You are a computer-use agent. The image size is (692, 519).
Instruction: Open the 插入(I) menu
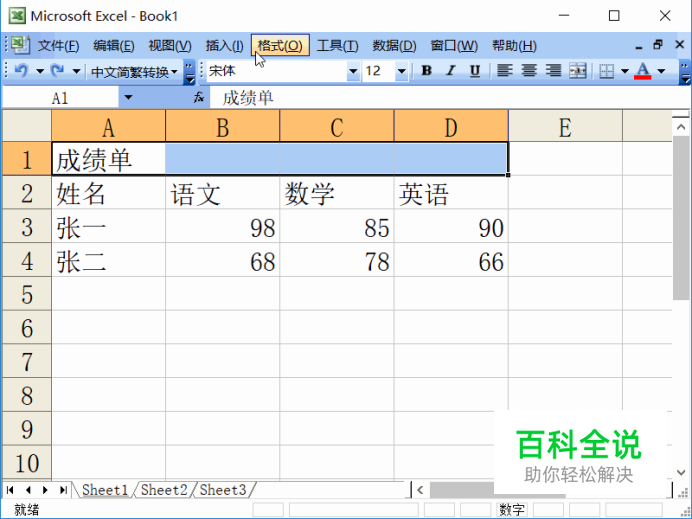coord(224,45)
